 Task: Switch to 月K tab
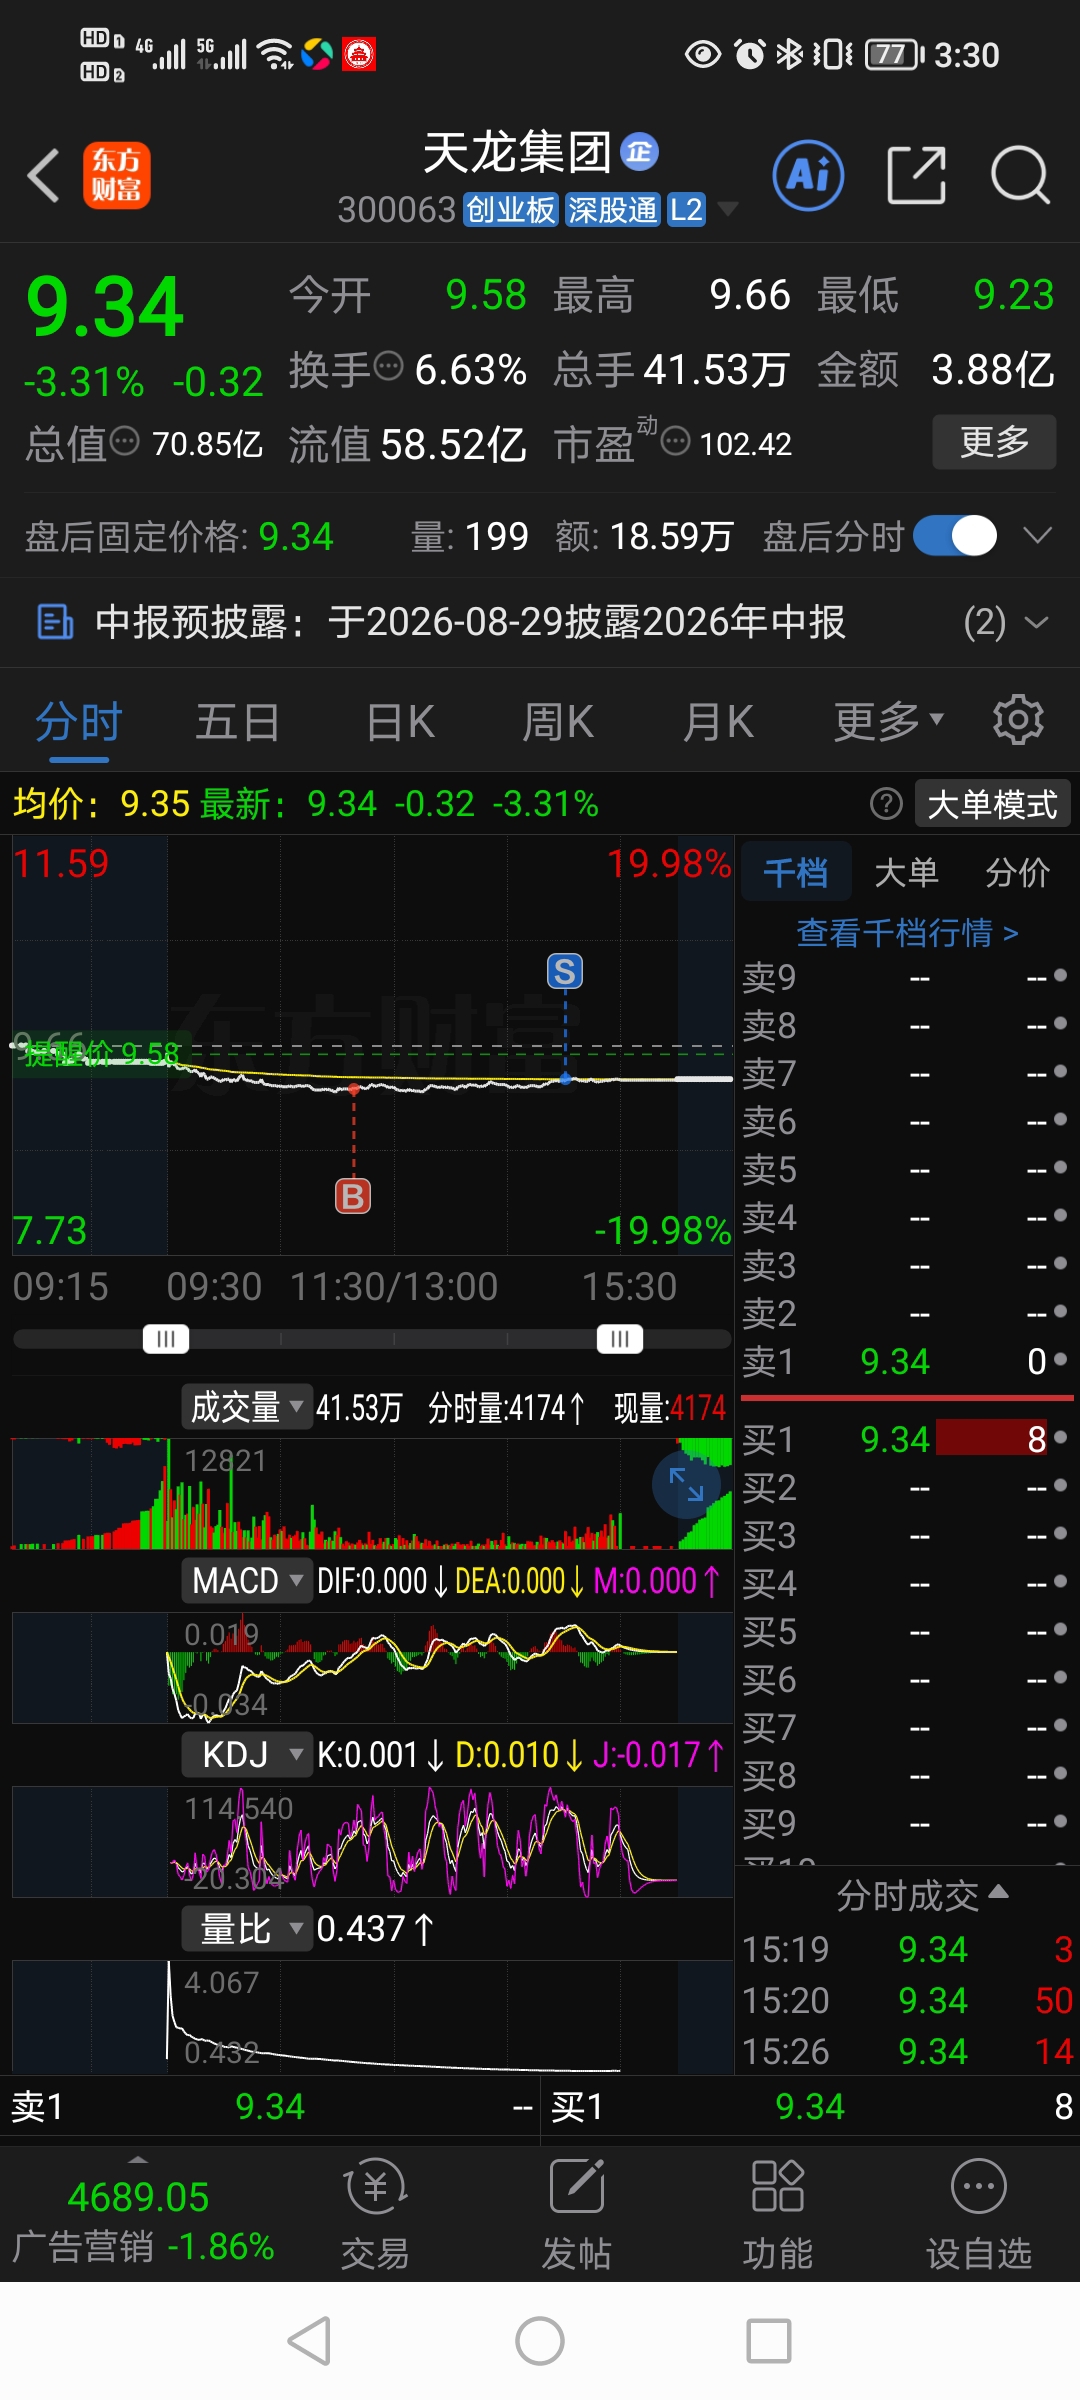[718, 721]
